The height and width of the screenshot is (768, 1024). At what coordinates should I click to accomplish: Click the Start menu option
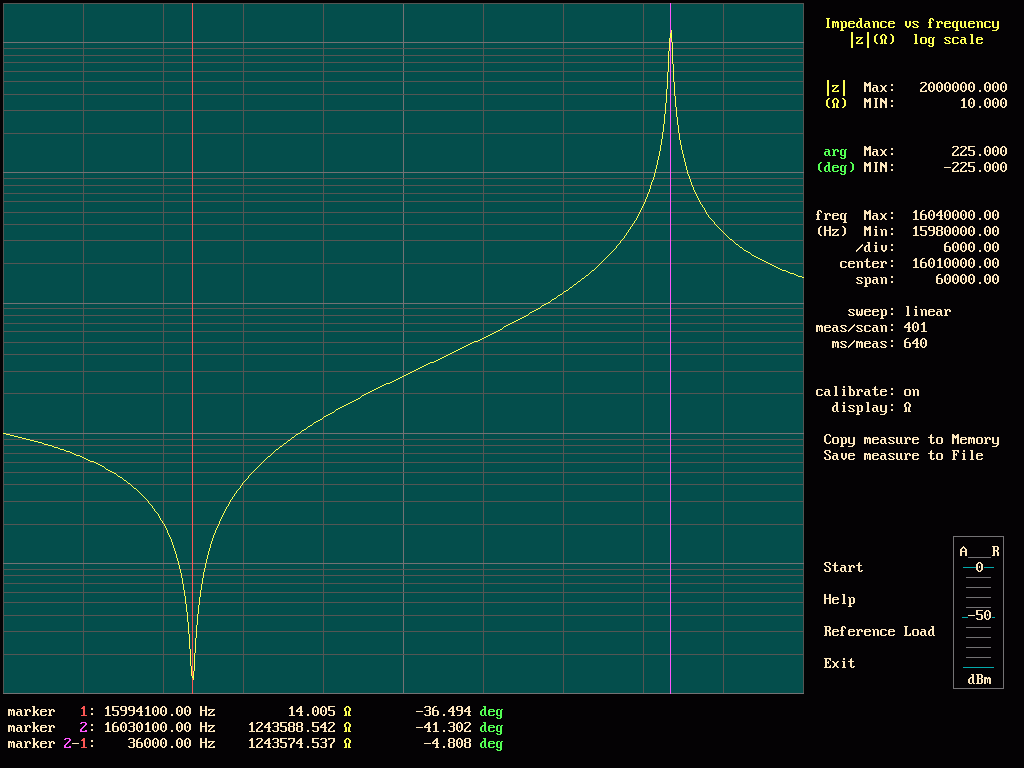[842, 567]
